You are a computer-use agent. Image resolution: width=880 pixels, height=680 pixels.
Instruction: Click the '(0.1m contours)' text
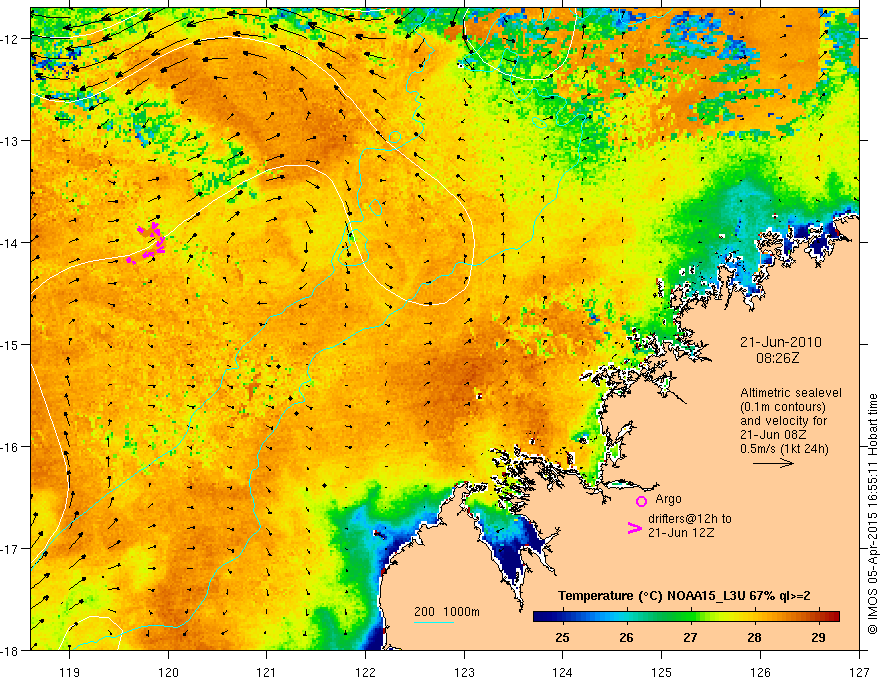(783, 407)
